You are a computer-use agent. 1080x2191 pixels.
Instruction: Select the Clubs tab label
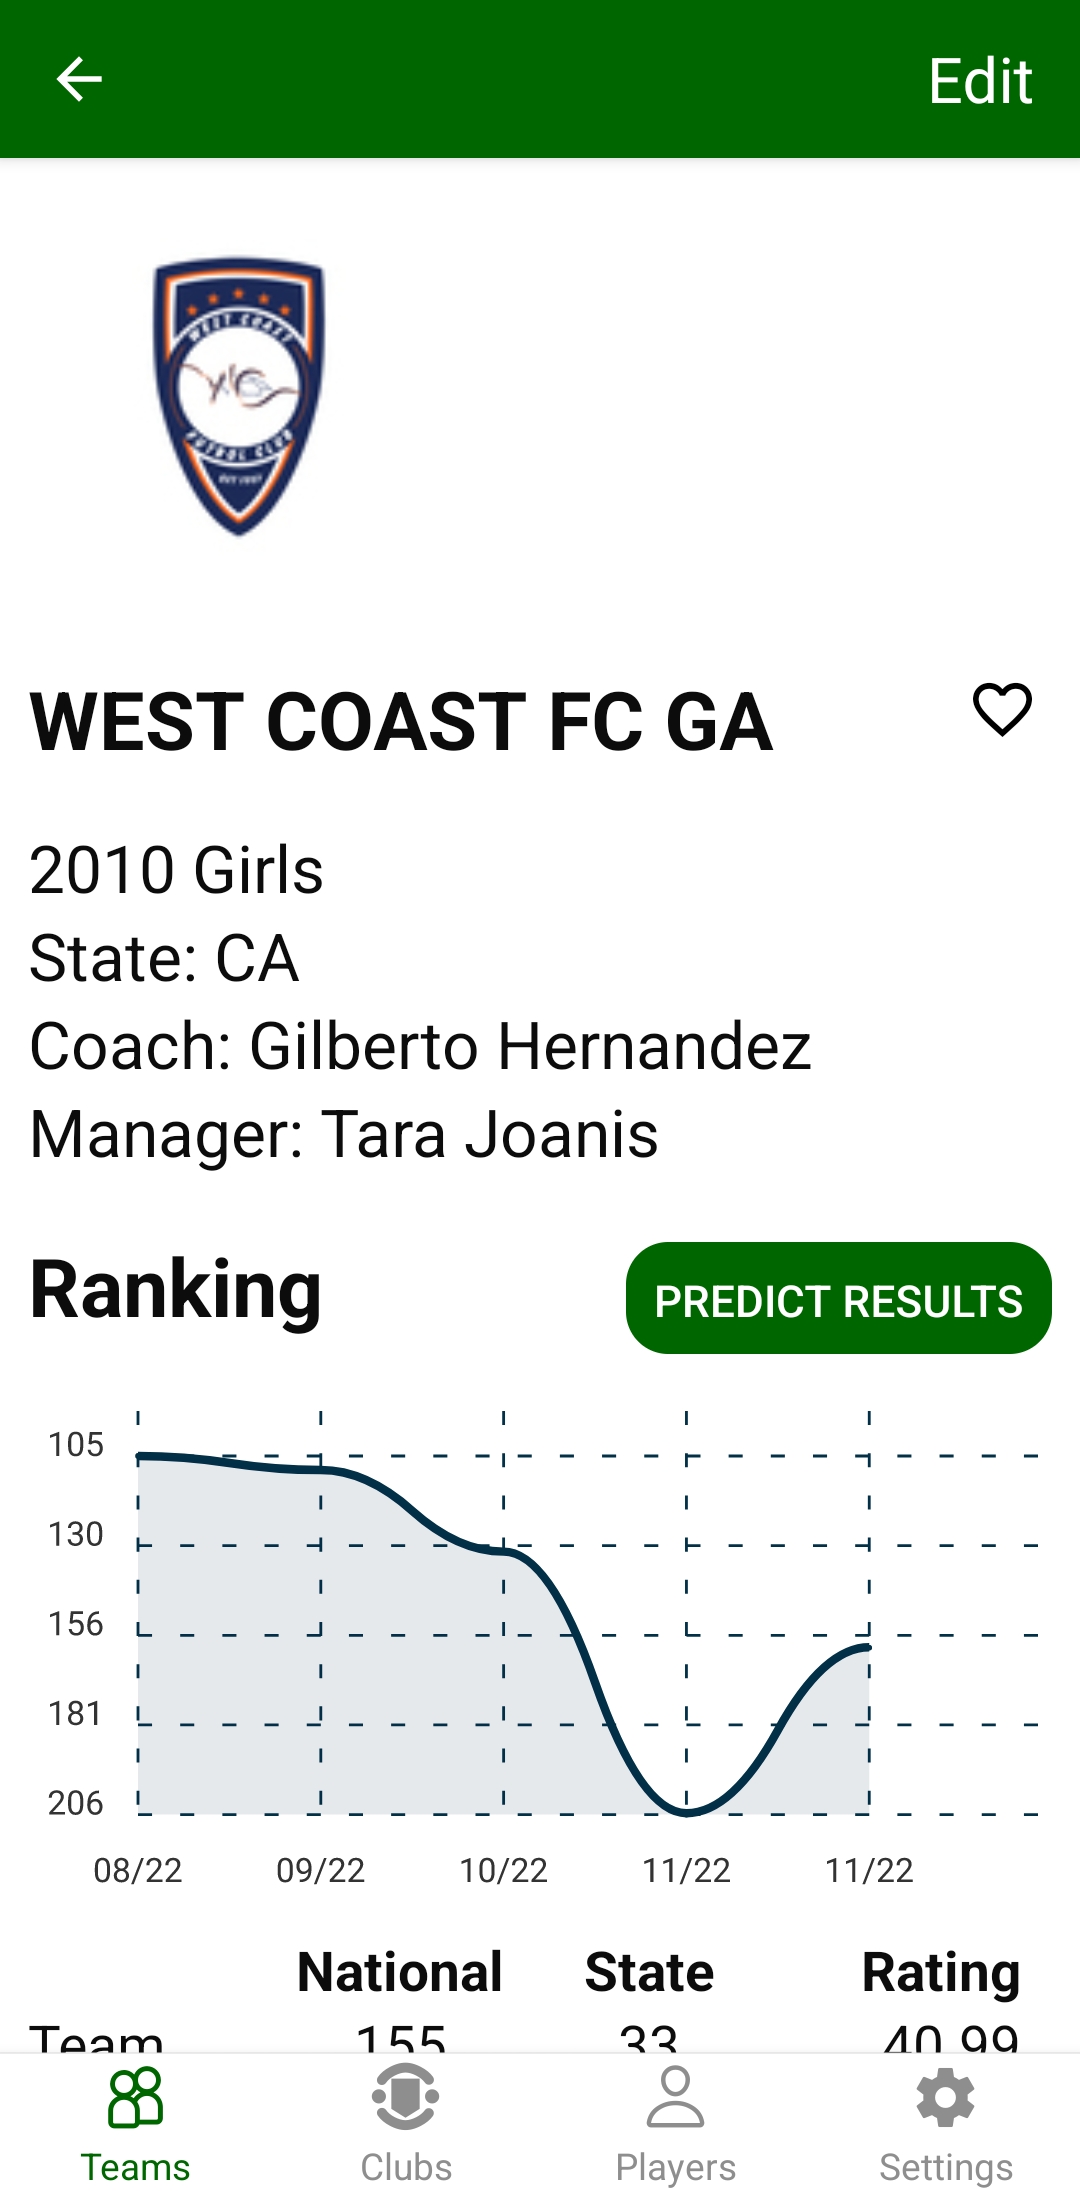405,2167
